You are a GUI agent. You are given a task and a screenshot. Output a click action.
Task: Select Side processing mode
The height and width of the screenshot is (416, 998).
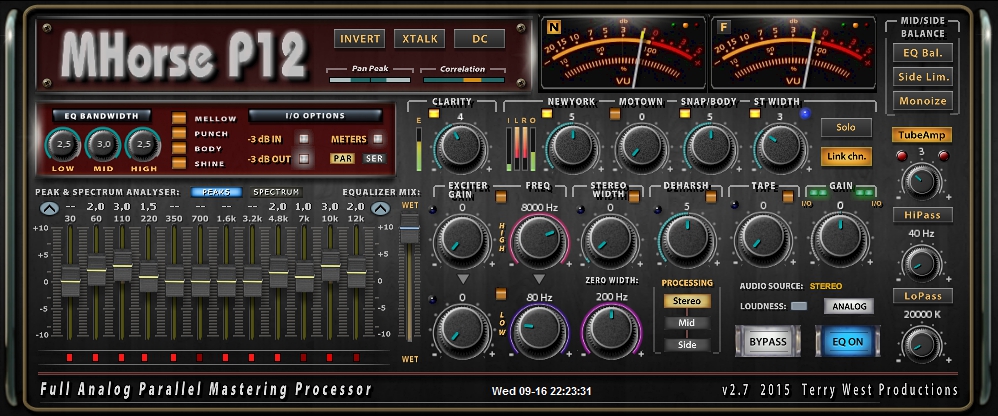(x=687, y=345)
